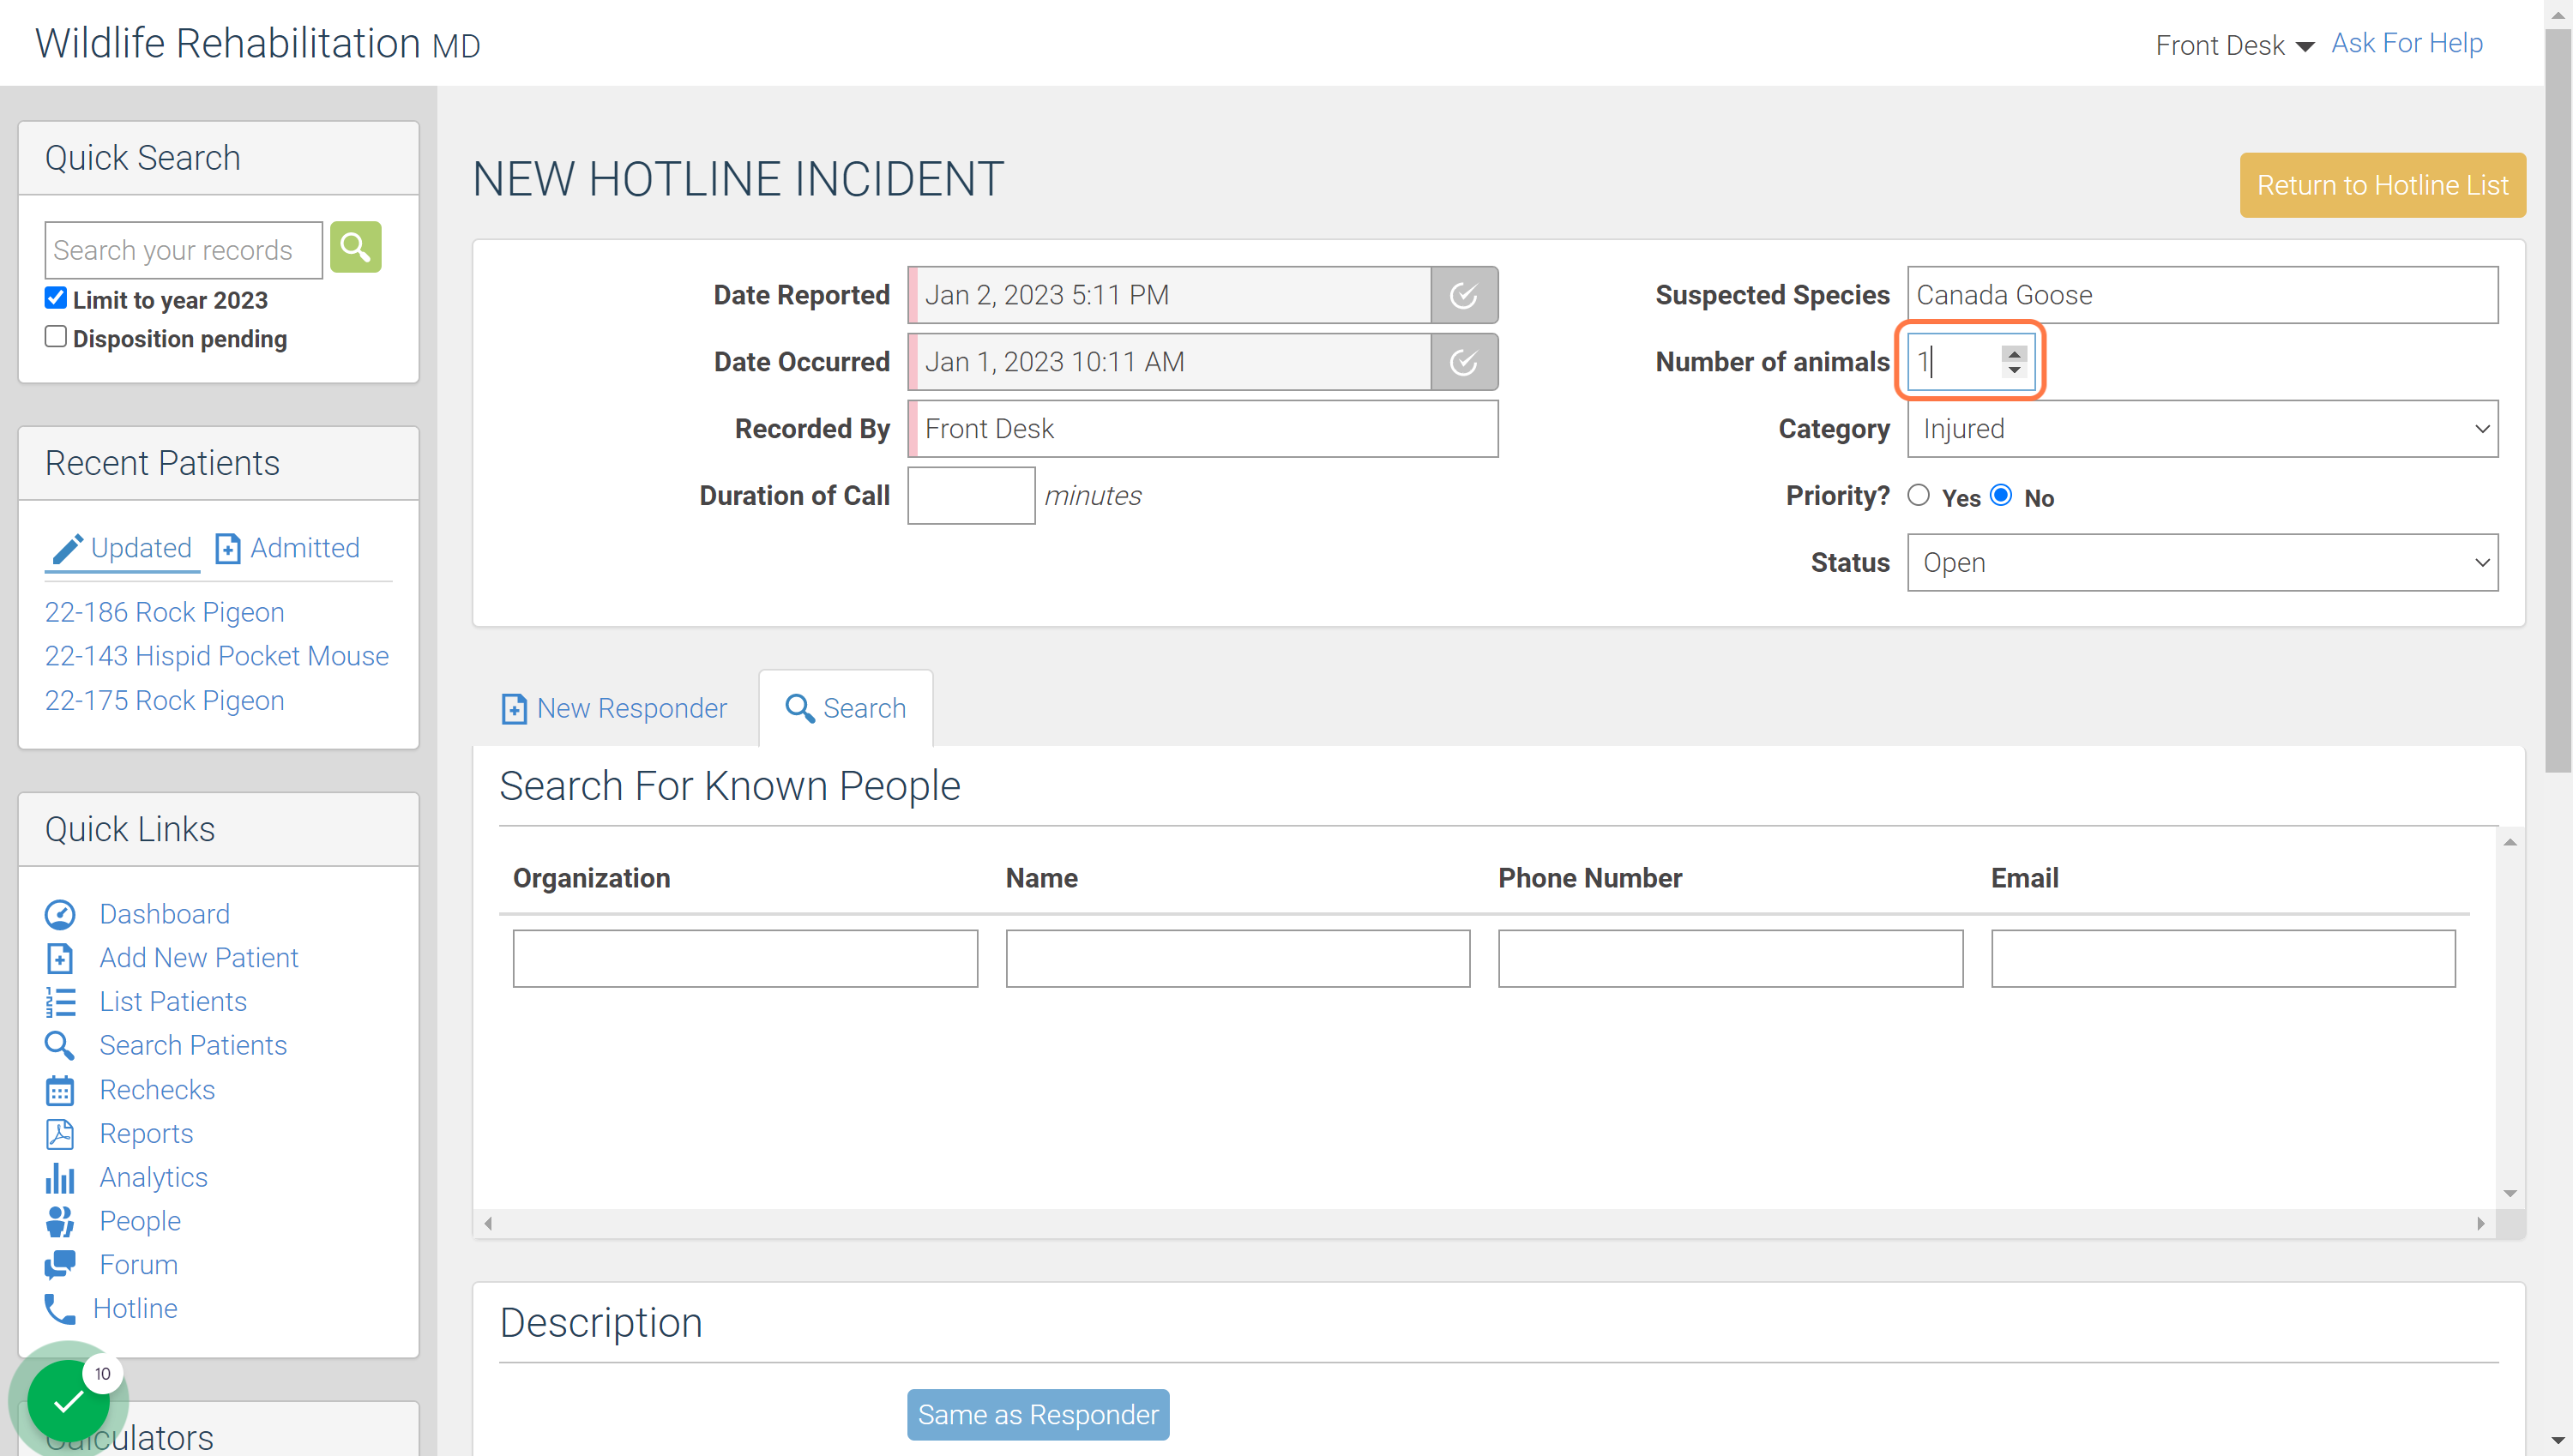2573x1456 pixels.
Task: Click the People group icon
Action: [60, 1221]
